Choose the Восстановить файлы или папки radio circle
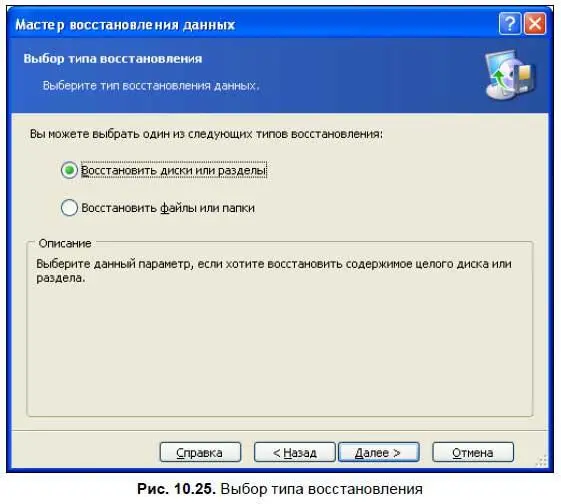561x504 pixels. 69,207
